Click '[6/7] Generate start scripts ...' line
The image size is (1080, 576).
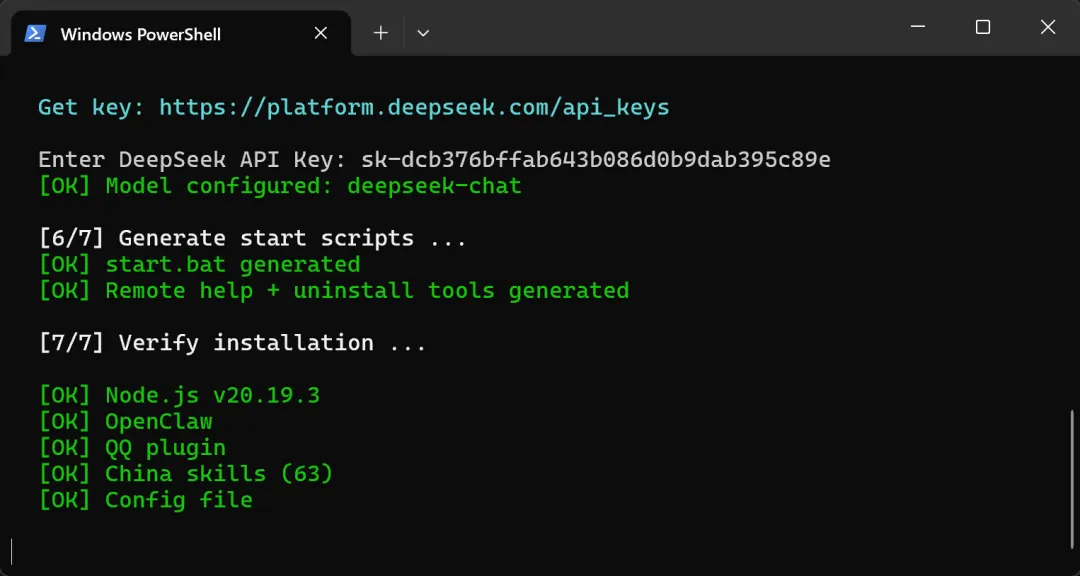point(253,238)
